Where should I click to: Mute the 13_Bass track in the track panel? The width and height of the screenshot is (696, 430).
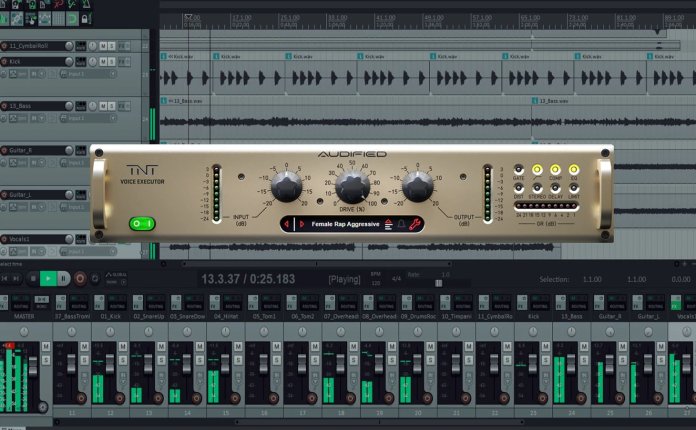103,106
